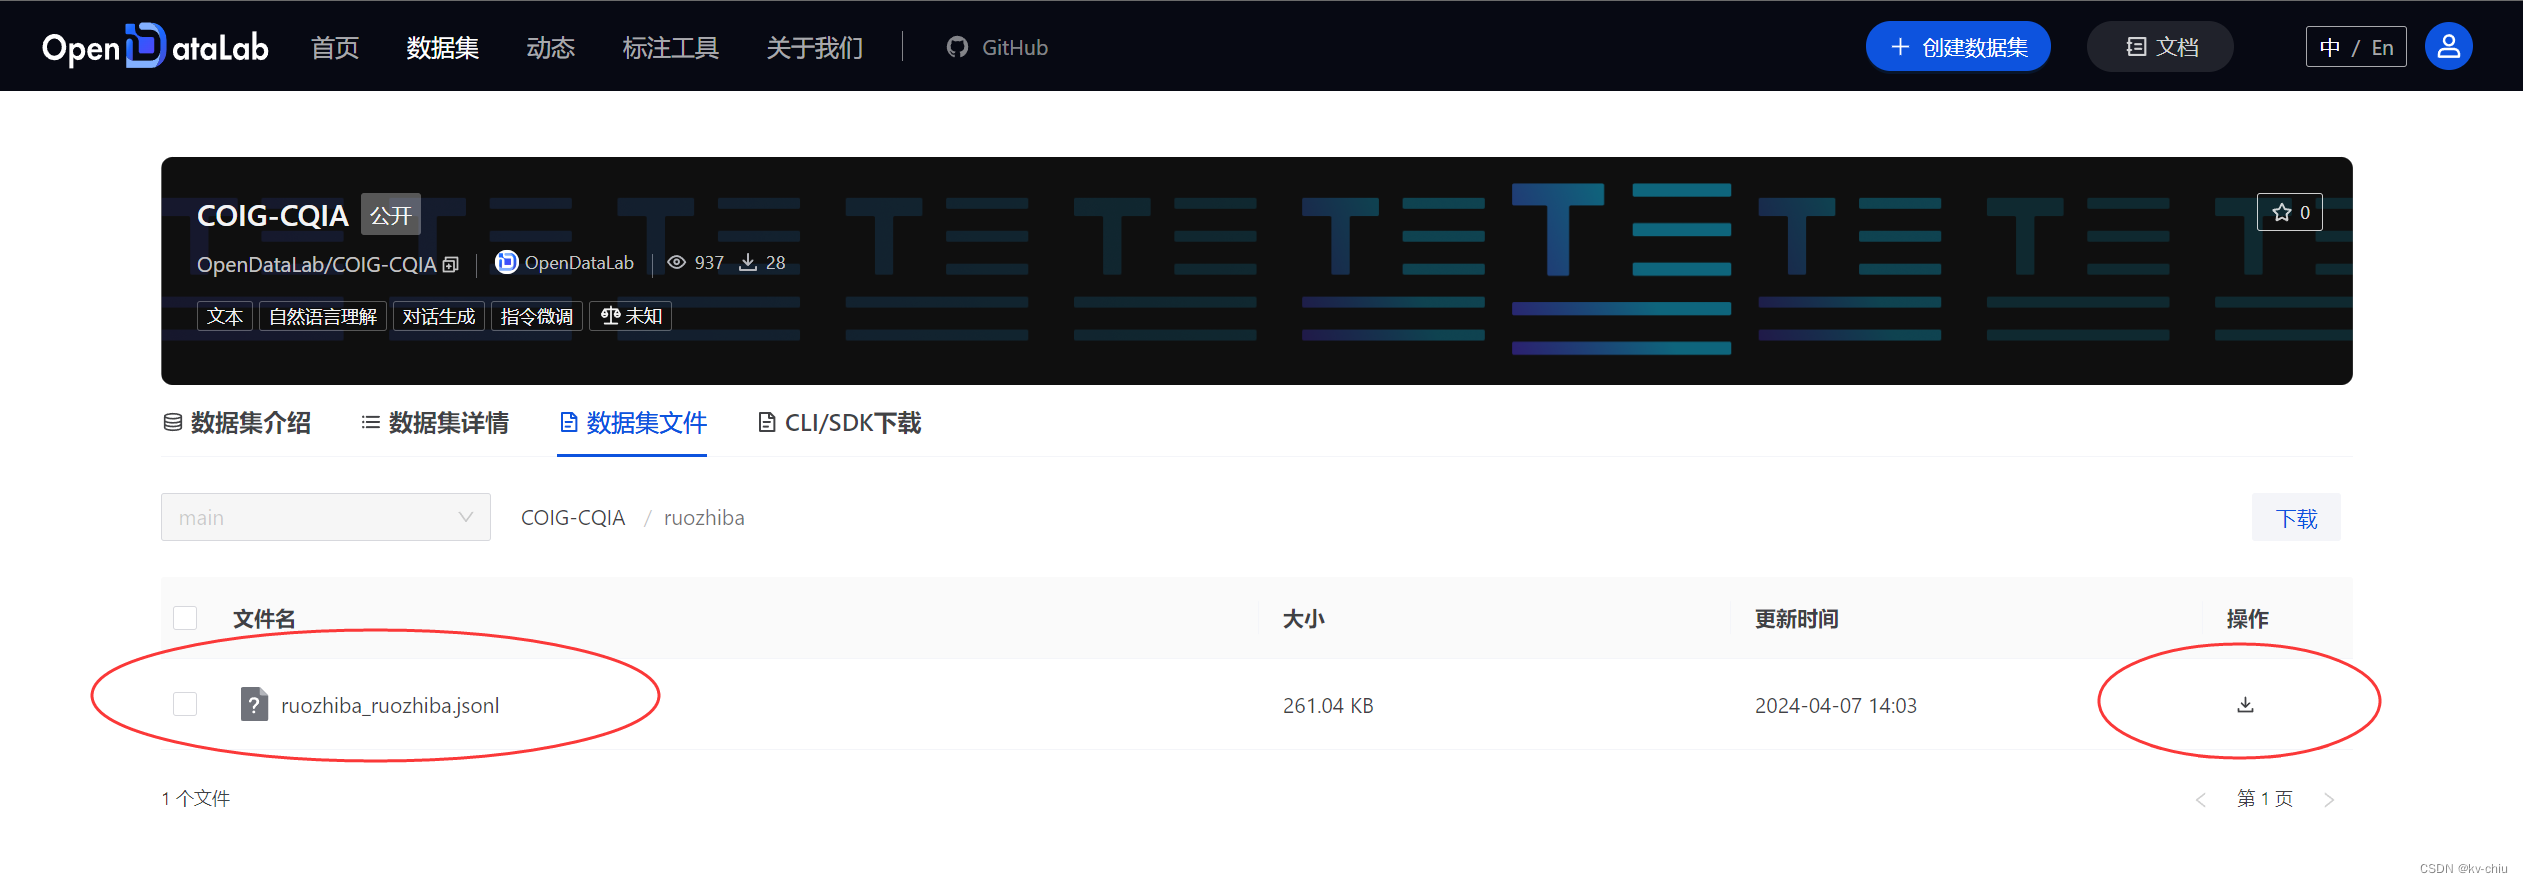Click the downloads icon showing 28
Viewport: 2523px width, 883px height.
[747, 262]
